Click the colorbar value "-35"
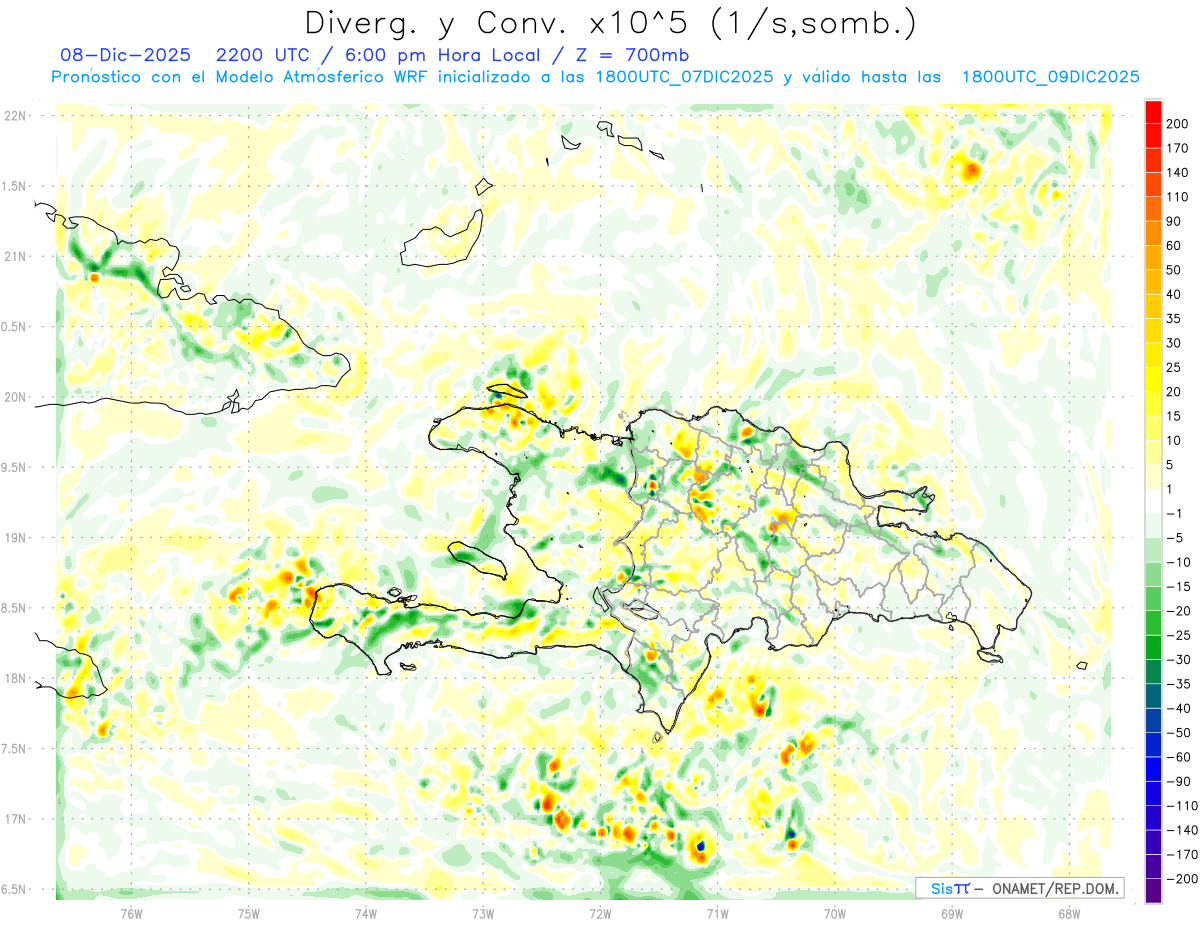The height and width of the screenshot is (927, 1200). pos(1178,684)
